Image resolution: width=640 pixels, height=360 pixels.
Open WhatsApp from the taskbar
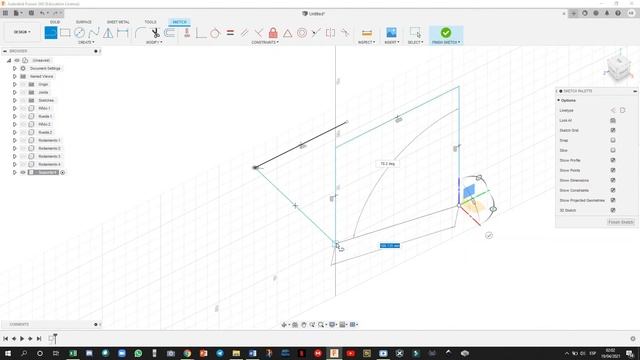pyautogui.click(x=138, y=353)
